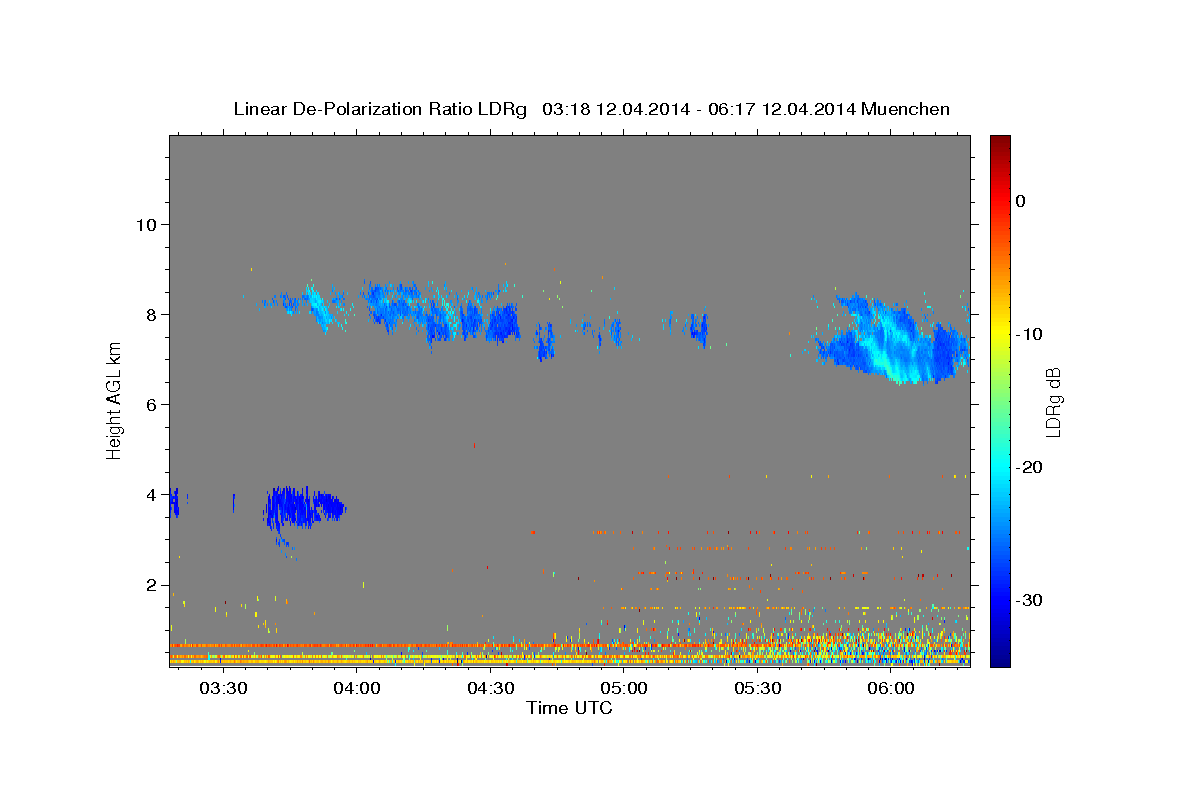Click the cloud layer at 8 km near 04:15
This screenshot has height=800, width=1200.
click(440, 312)
